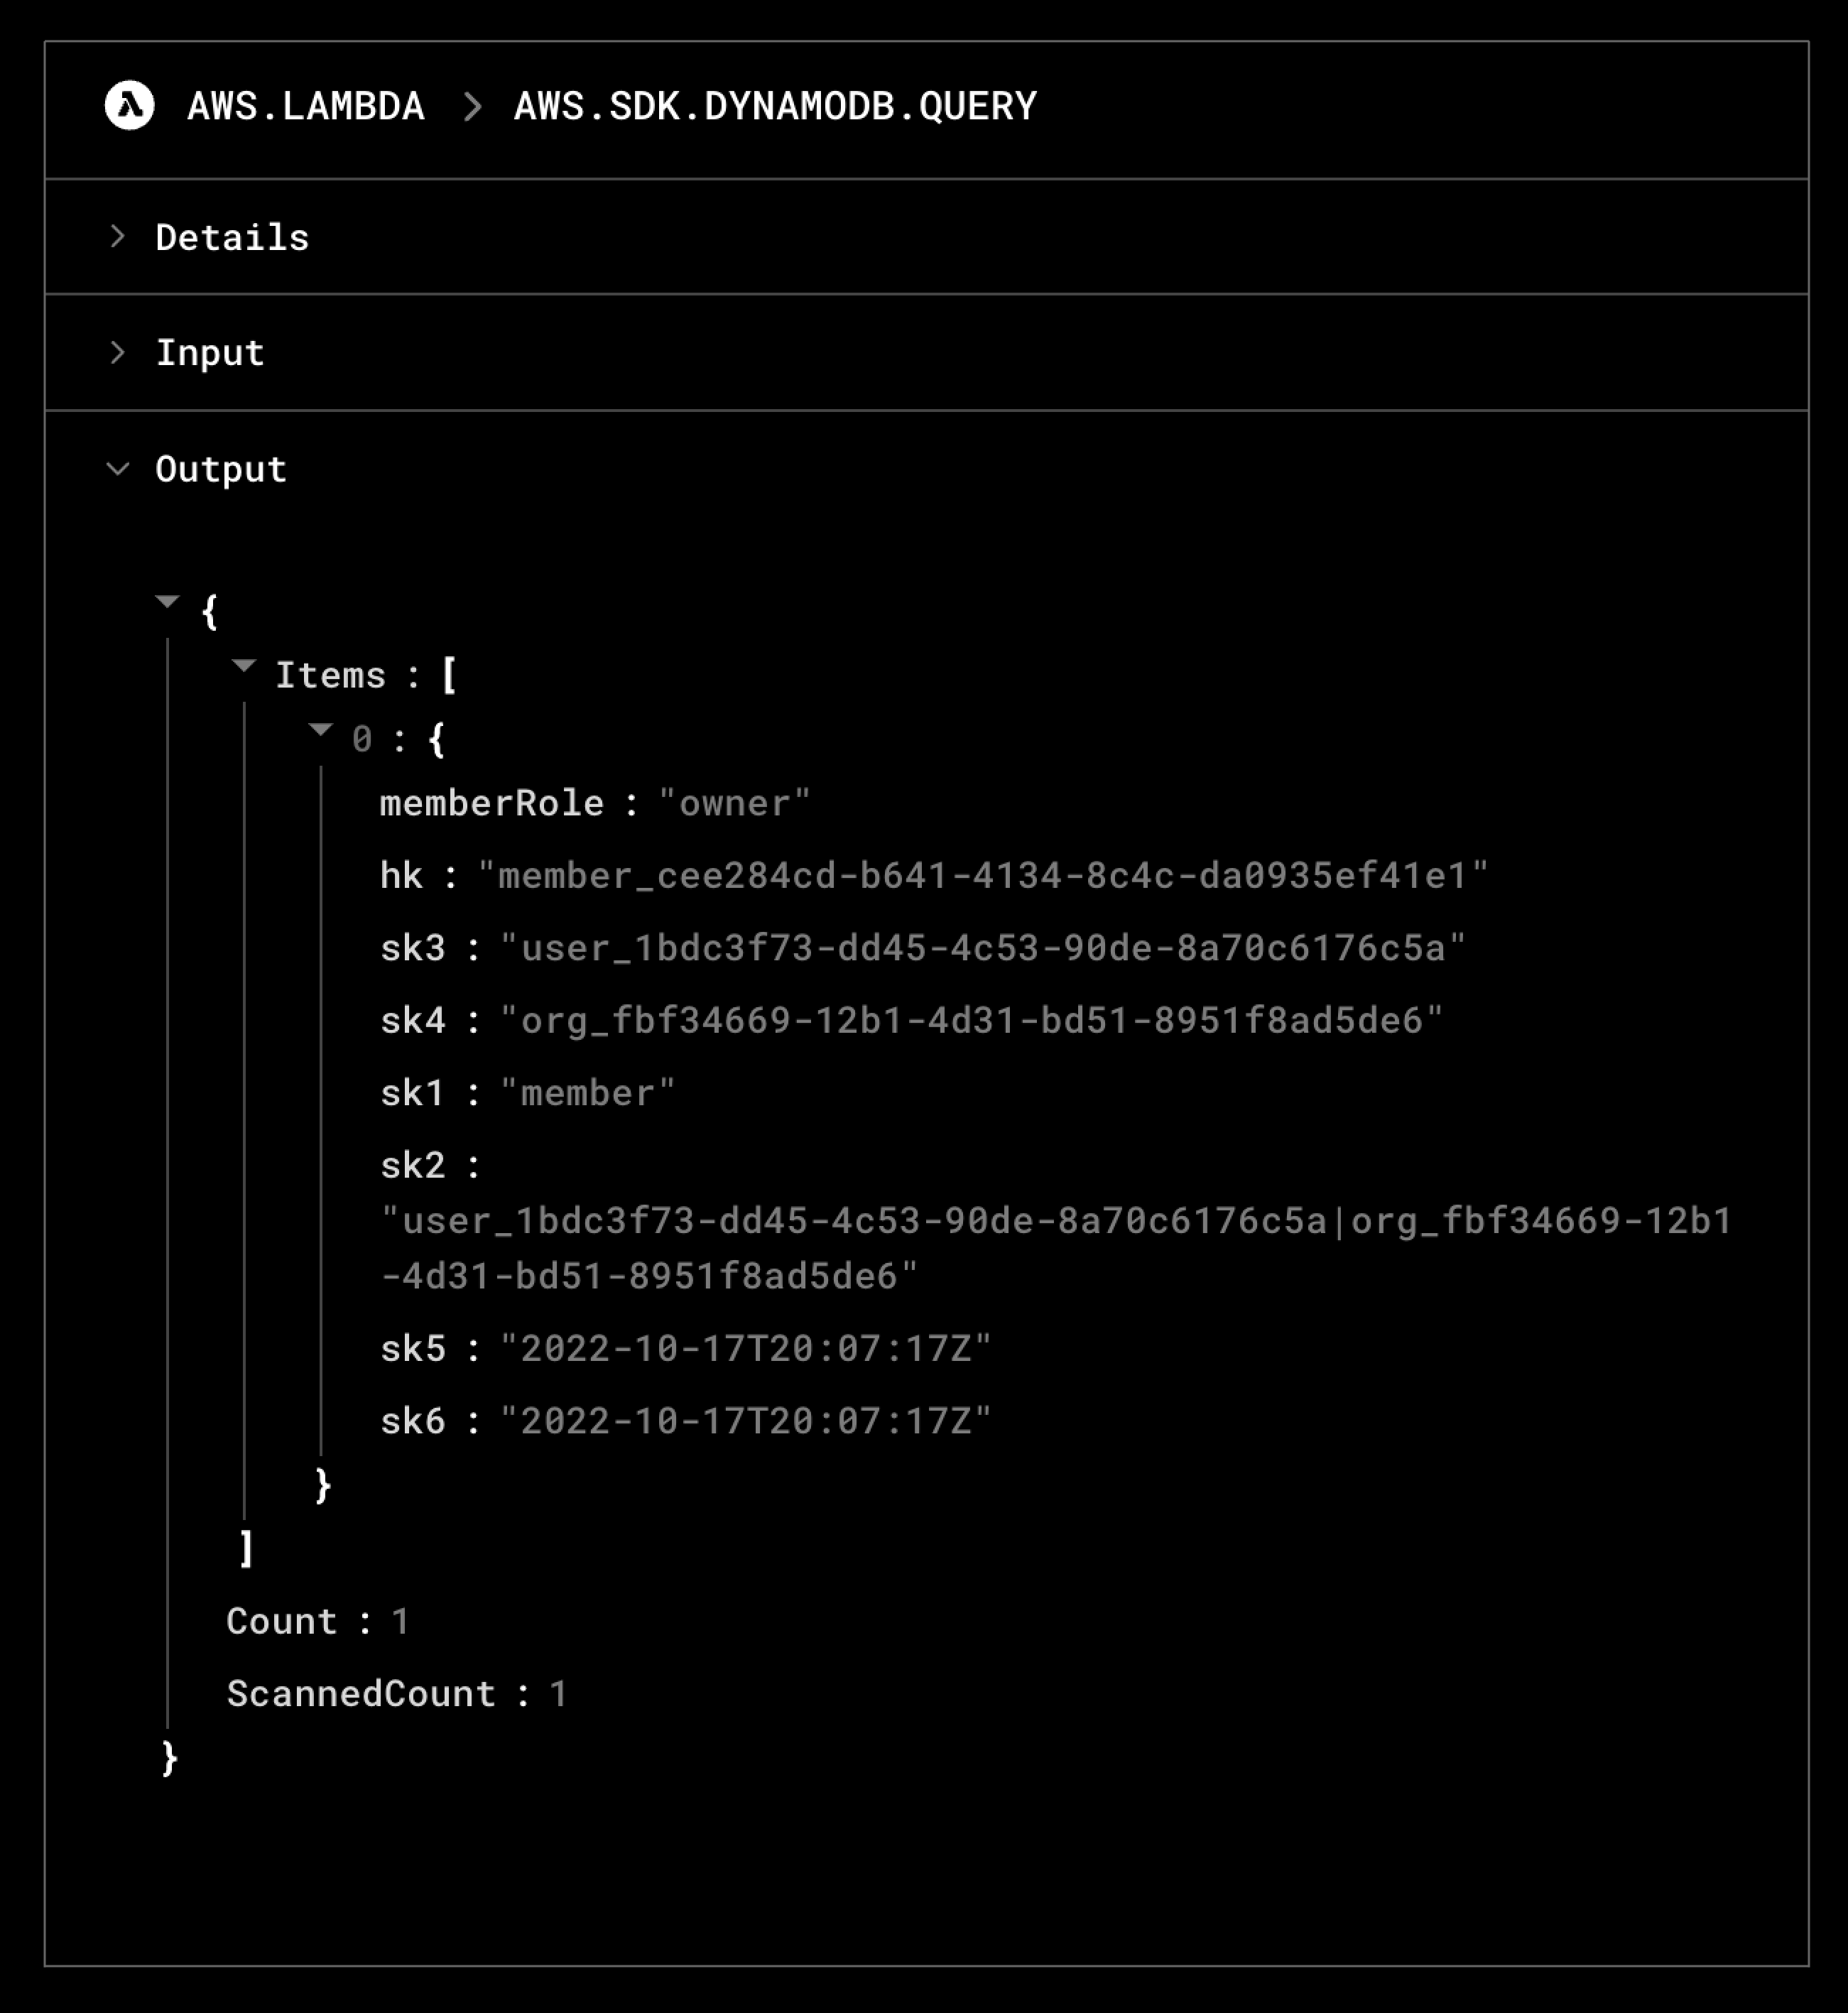1848x2013 pixels.
Task: Collapse the Output section chevron
Action: click(x=118, y=469)
